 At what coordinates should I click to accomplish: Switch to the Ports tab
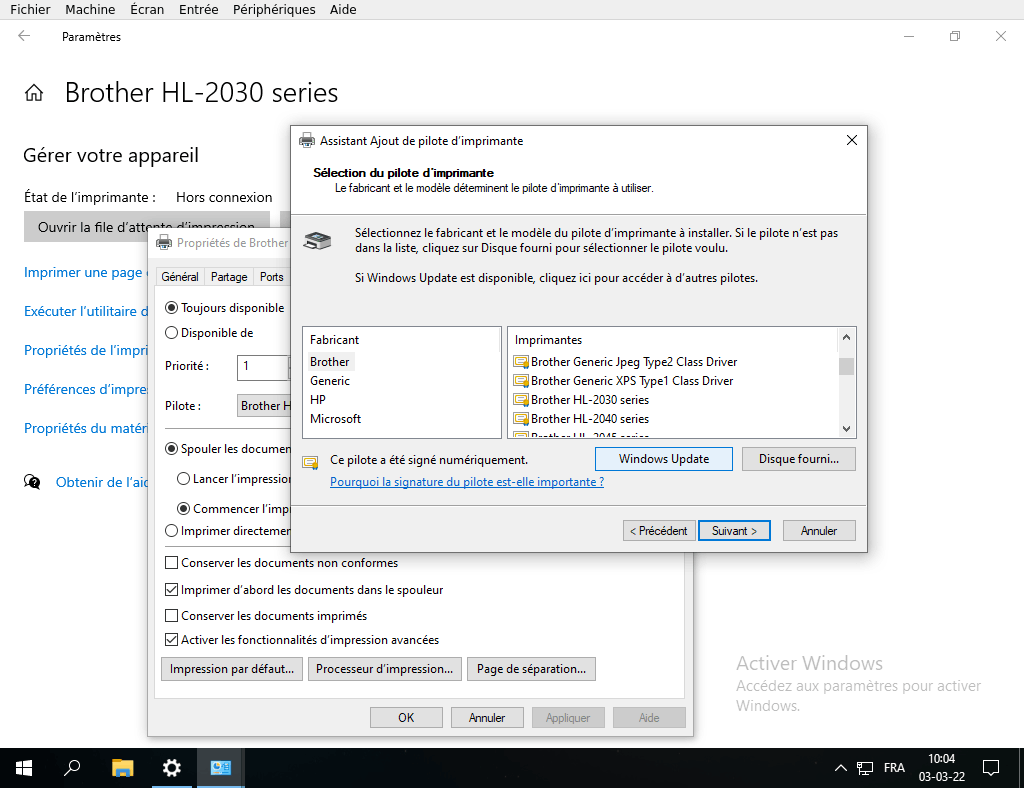[272, 277]
